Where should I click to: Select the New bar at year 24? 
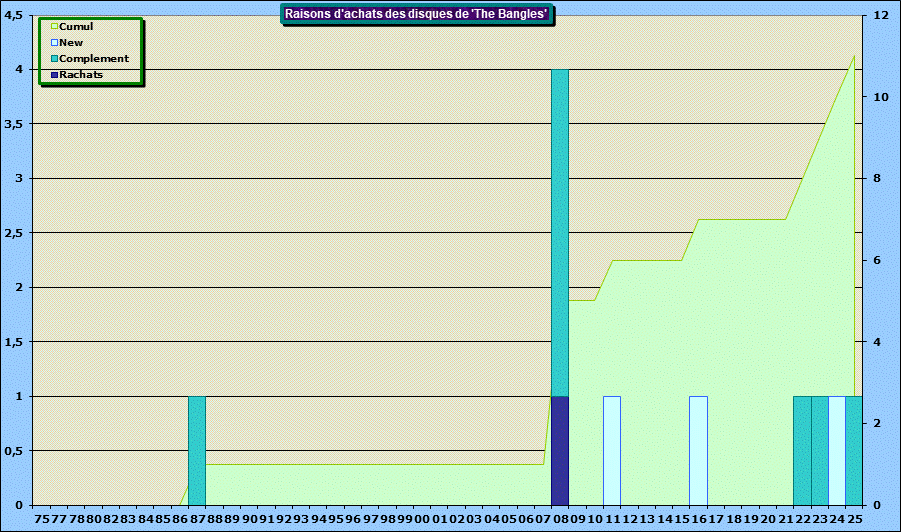point(836,450)
